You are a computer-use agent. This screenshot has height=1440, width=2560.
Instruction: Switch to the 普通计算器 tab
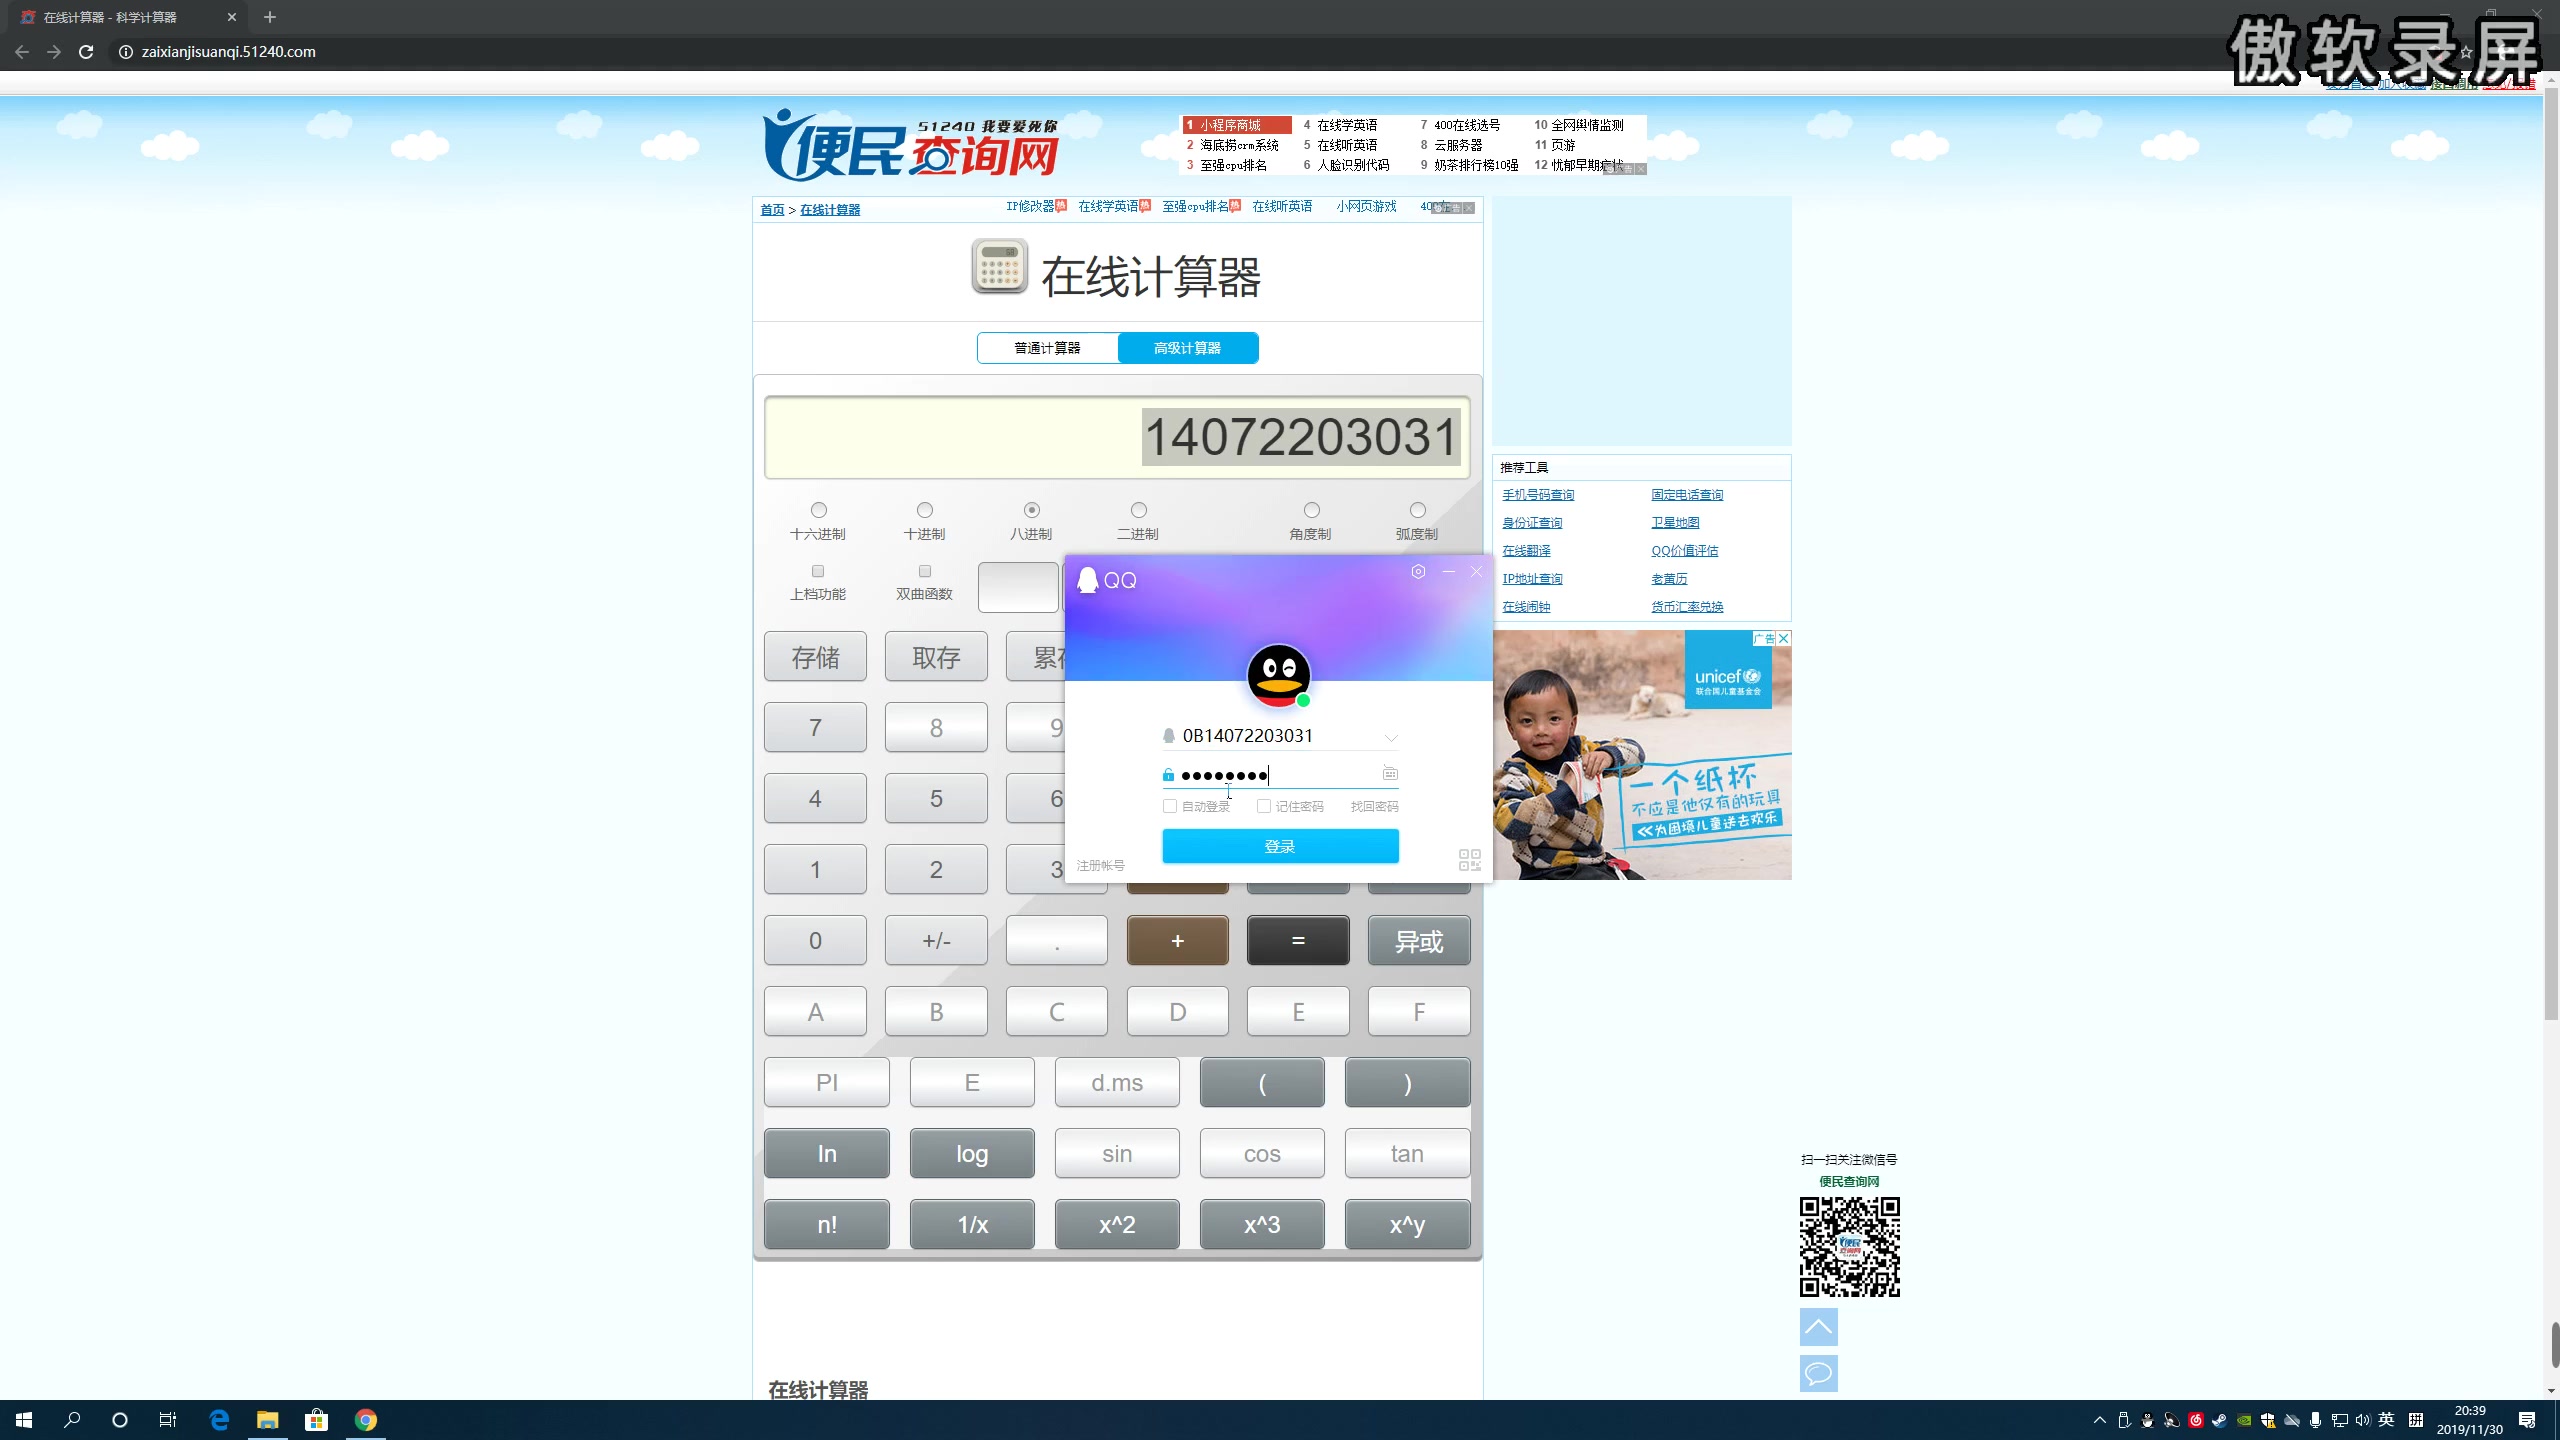tap(1048, 348)
